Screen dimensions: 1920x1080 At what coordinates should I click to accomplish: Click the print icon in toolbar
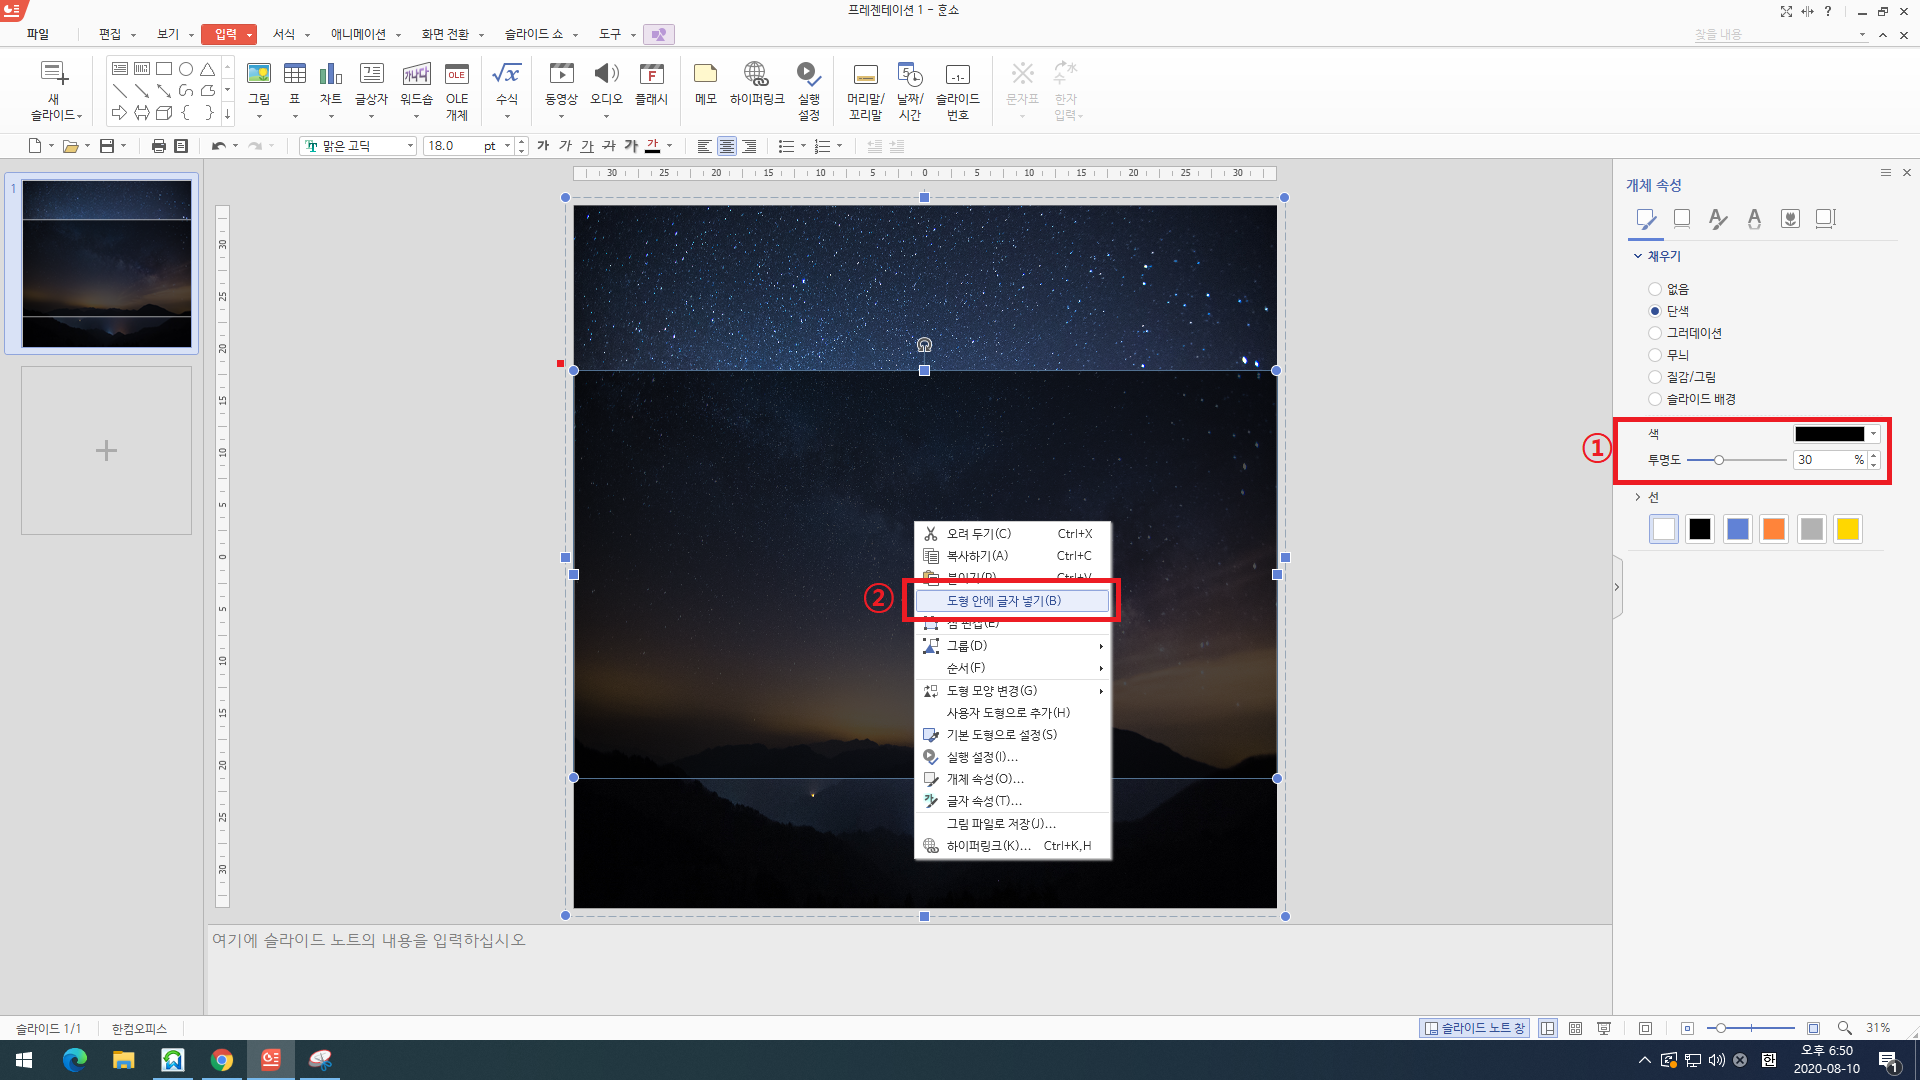158,146
